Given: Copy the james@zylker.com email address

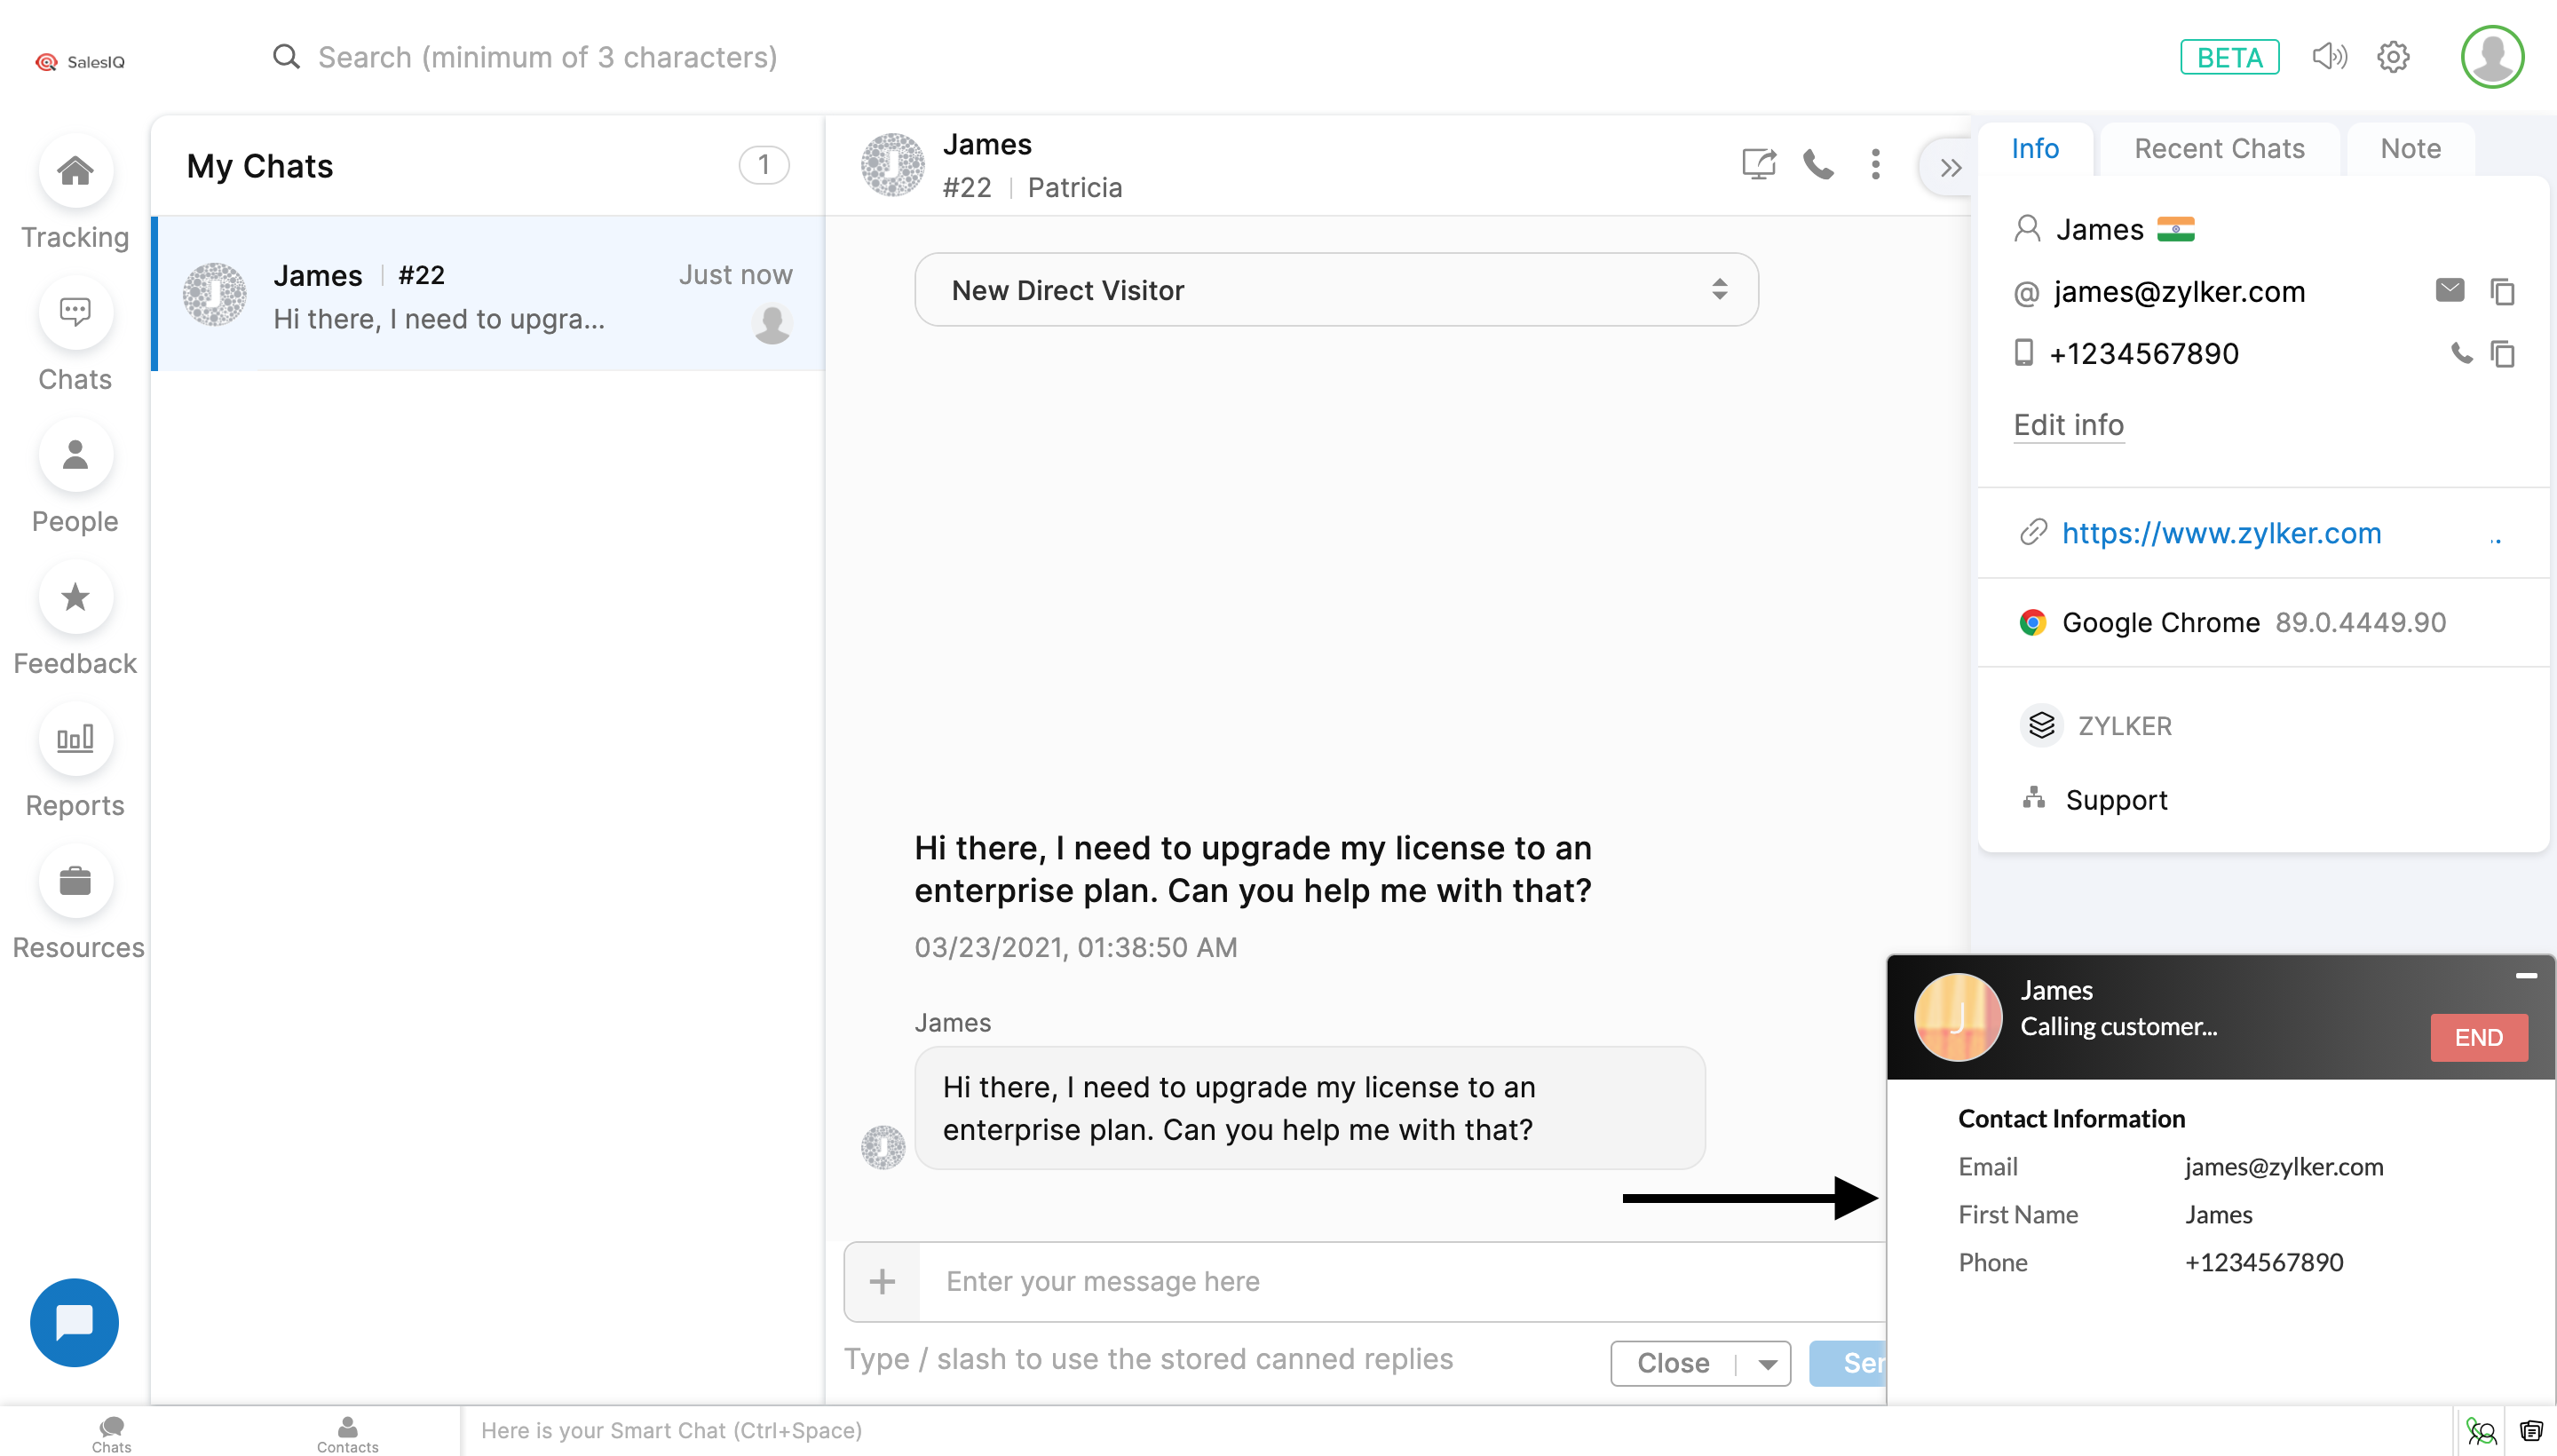Looking at the screenshot, I should (x=2502, y=292).
